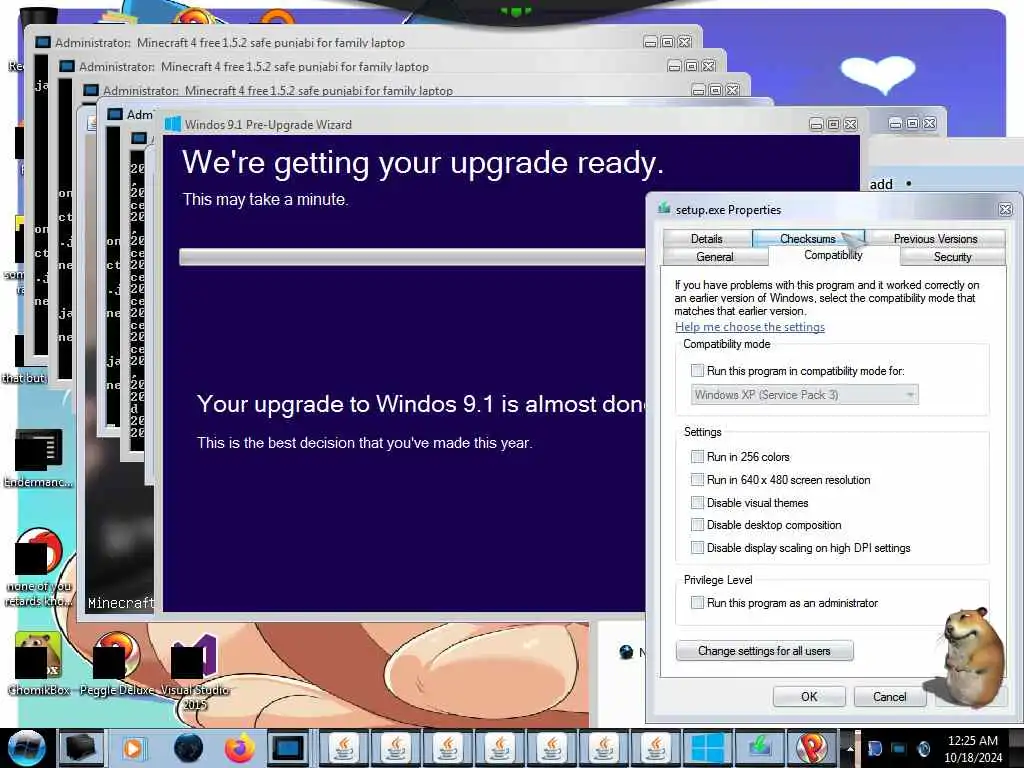
Task: Open the taskbar clock showing 12:25 AM
Action: tap(973, 749)
